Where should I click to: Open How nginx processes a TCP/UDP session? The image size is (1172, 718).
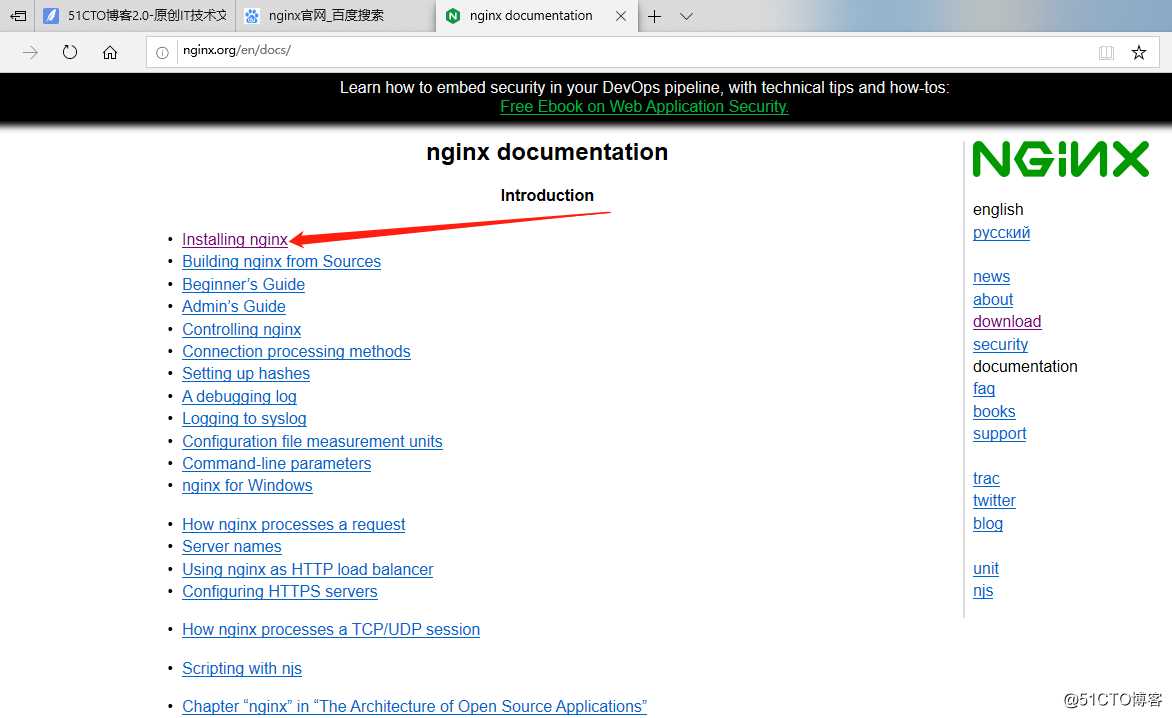tap(331, 630)
